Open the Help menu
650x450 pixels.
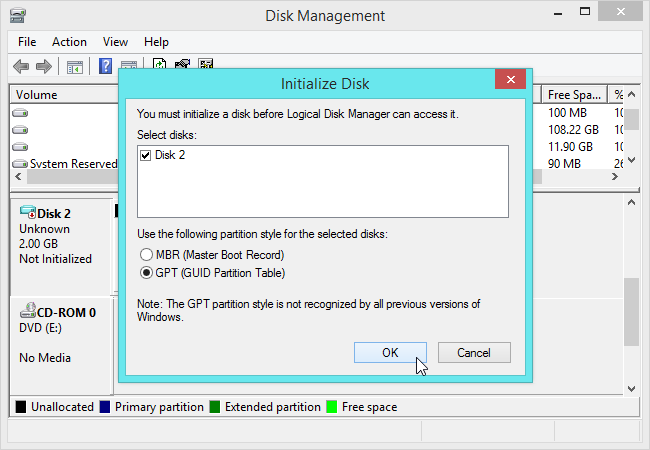click(156, 42)
